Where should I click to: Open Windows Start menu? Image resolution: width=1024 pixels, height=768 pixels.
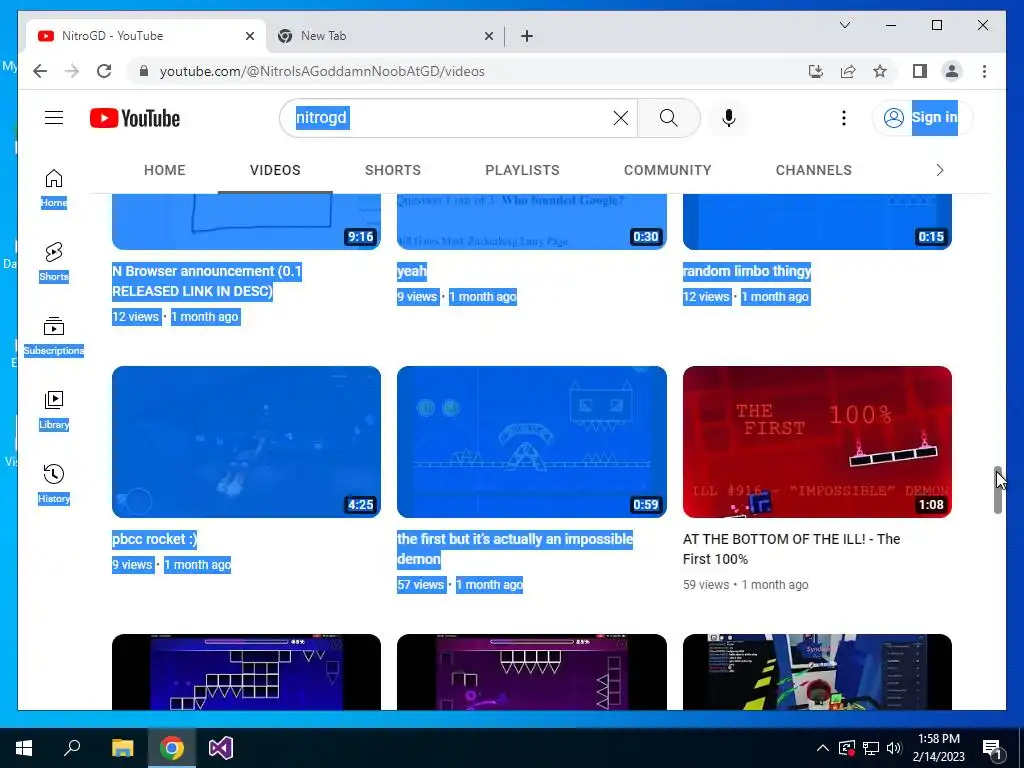coord(24,748)
